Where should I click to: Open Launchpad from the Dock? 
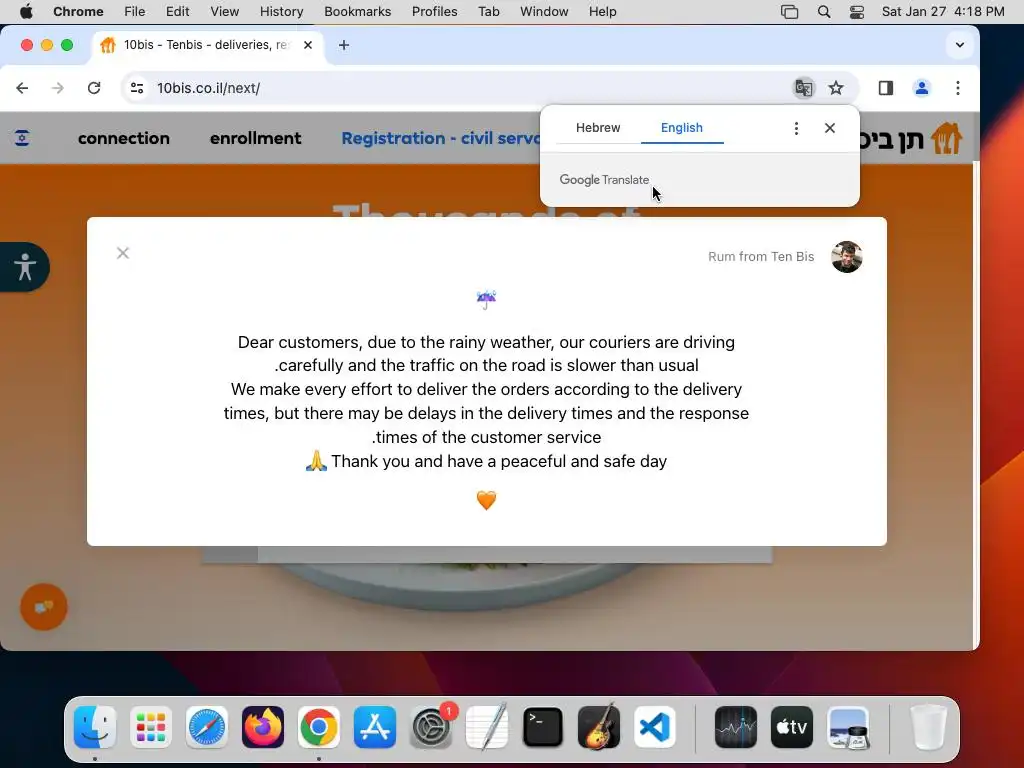click(151, 727)
